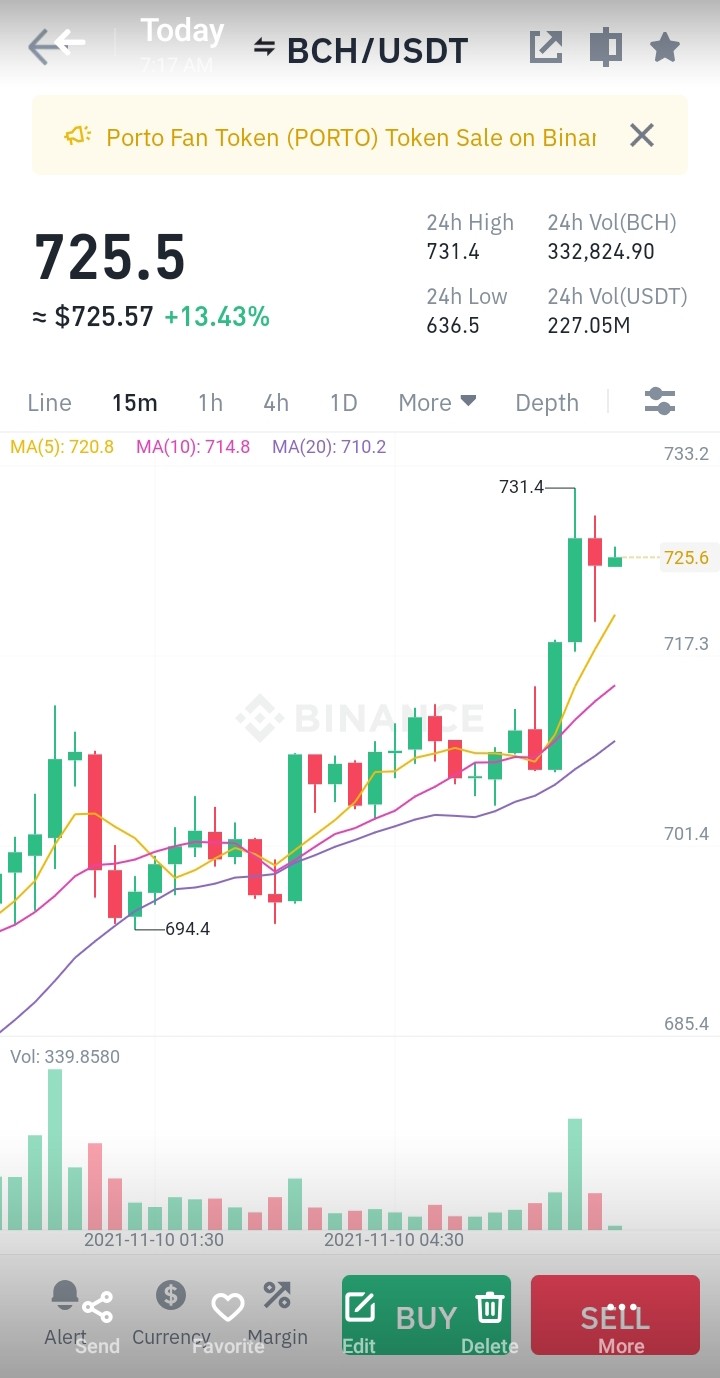Switch to the Line chart tab

coord(49,402)
